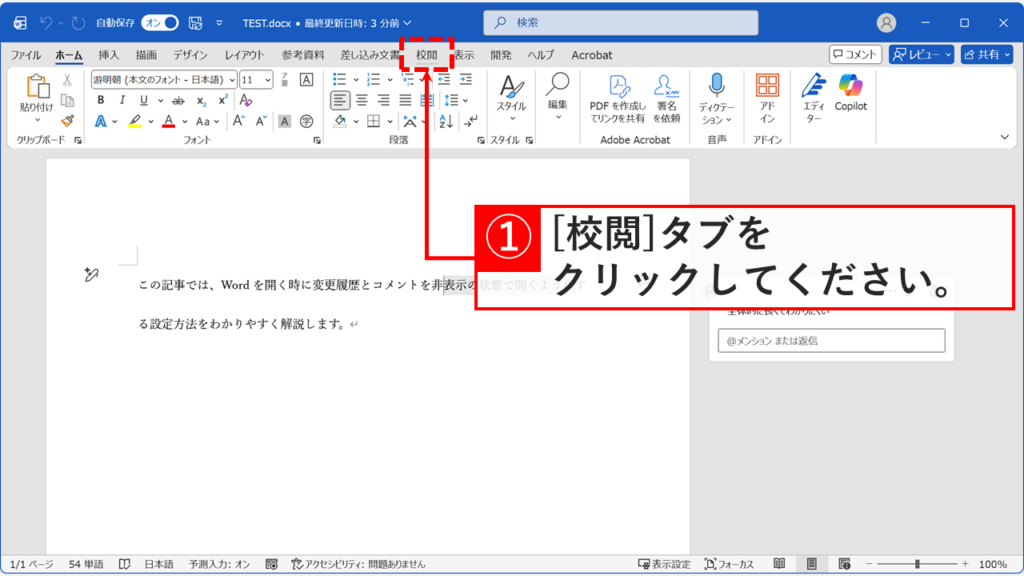Viewport: 1024px width, 576px height.
Task: Select the Format Painter brush icon
Action: click(x=66, y=120)
